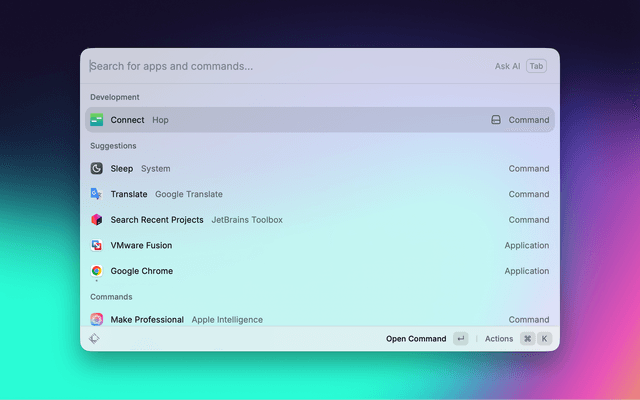640x400 pixels.
Task: Click the Enter key badge in footer
Action: (x=460, y=339)
